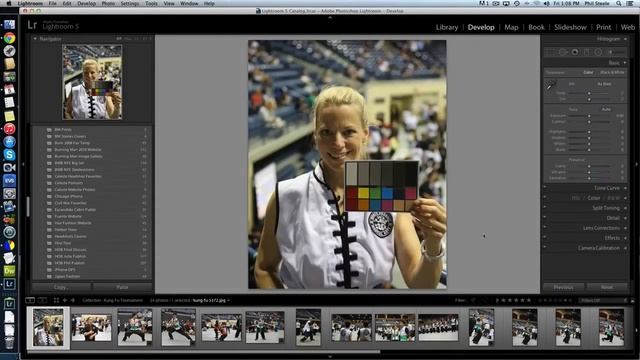Image resolution: width=640 pixels, height=360 pixels.
Task: Select the Crop Overlay tool
Action: tap(550, 52)
